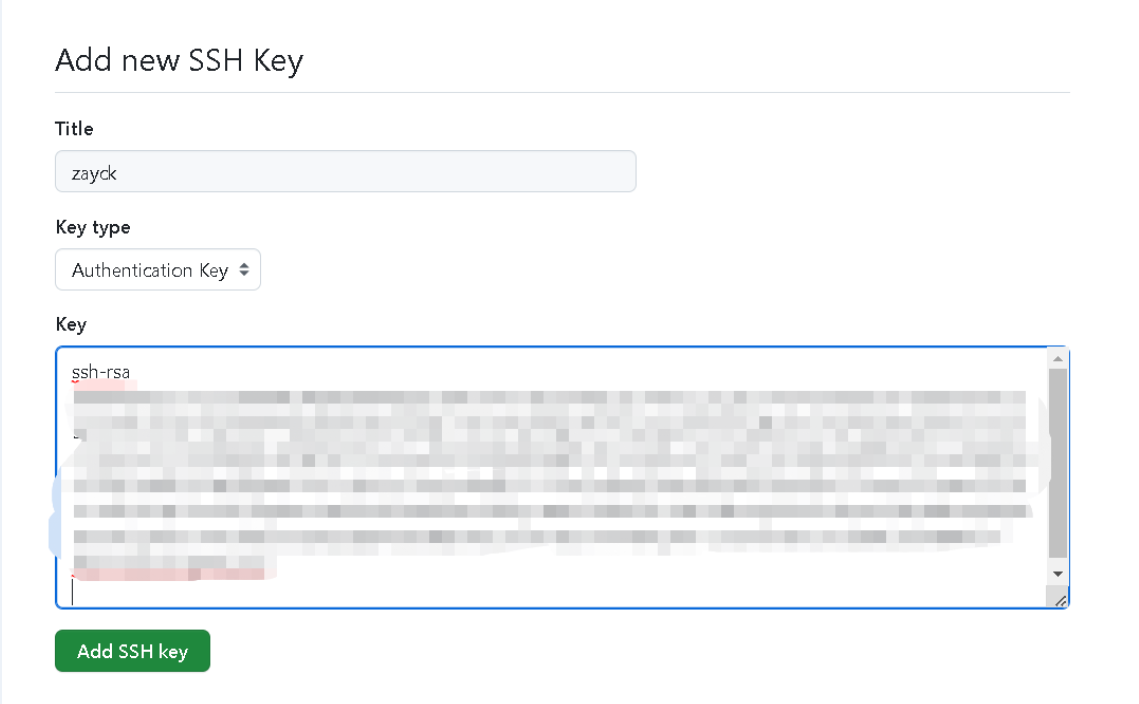The width and height of the screenshot is (1139, 704).
Task: Click the double-arrow icon on Key type selector
Action: tap(245, 270)
